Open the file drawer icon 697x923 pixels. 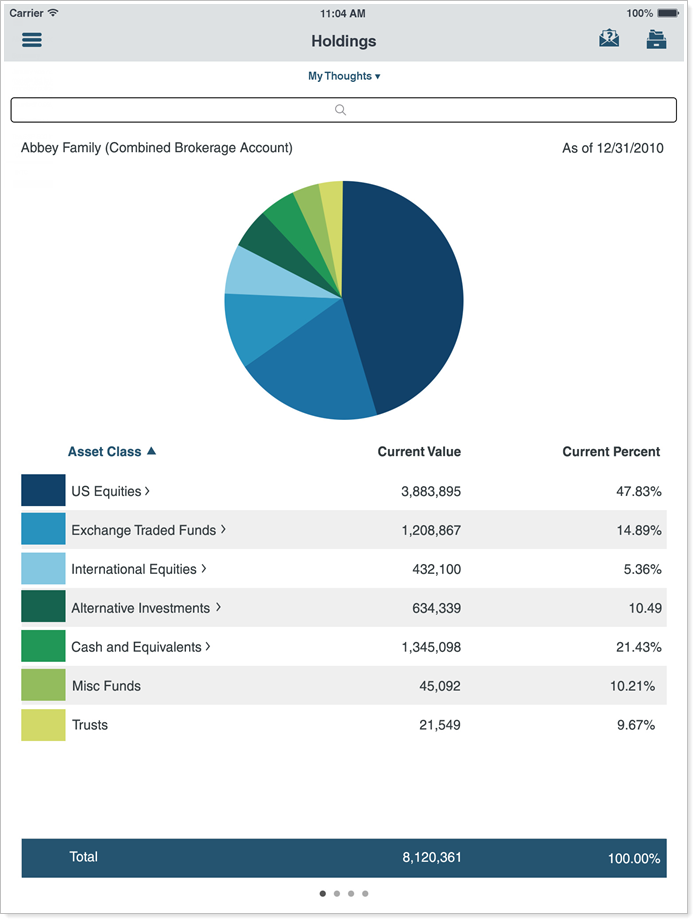coord(656,40)
